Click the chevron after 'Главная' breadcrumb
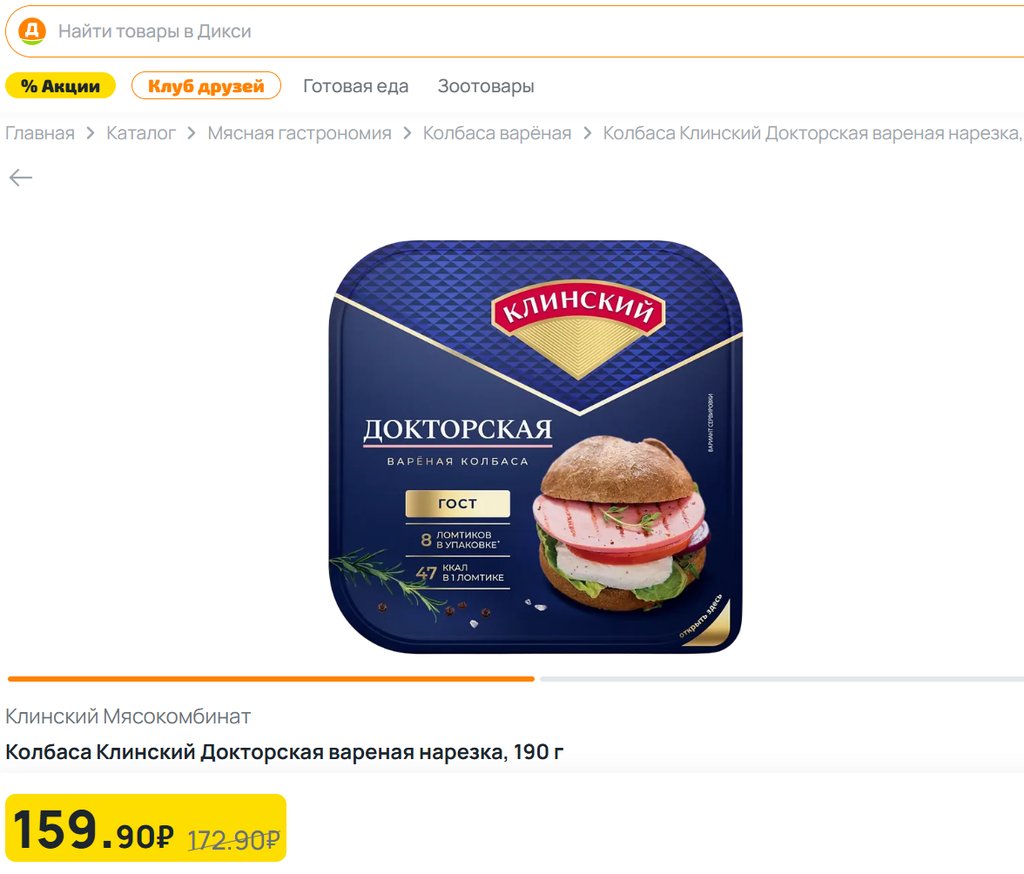Viewport: 1024px width, 874px height. pos(91,133)
